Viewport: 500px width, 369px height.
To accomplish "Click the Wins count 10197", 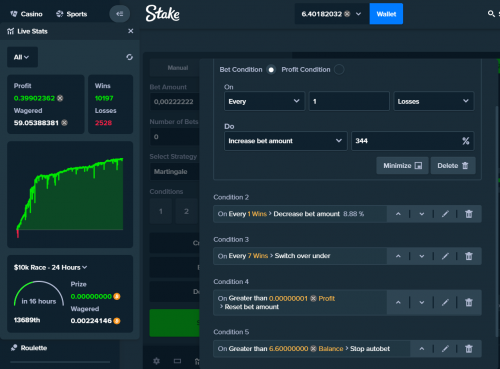I will [104, 98].
